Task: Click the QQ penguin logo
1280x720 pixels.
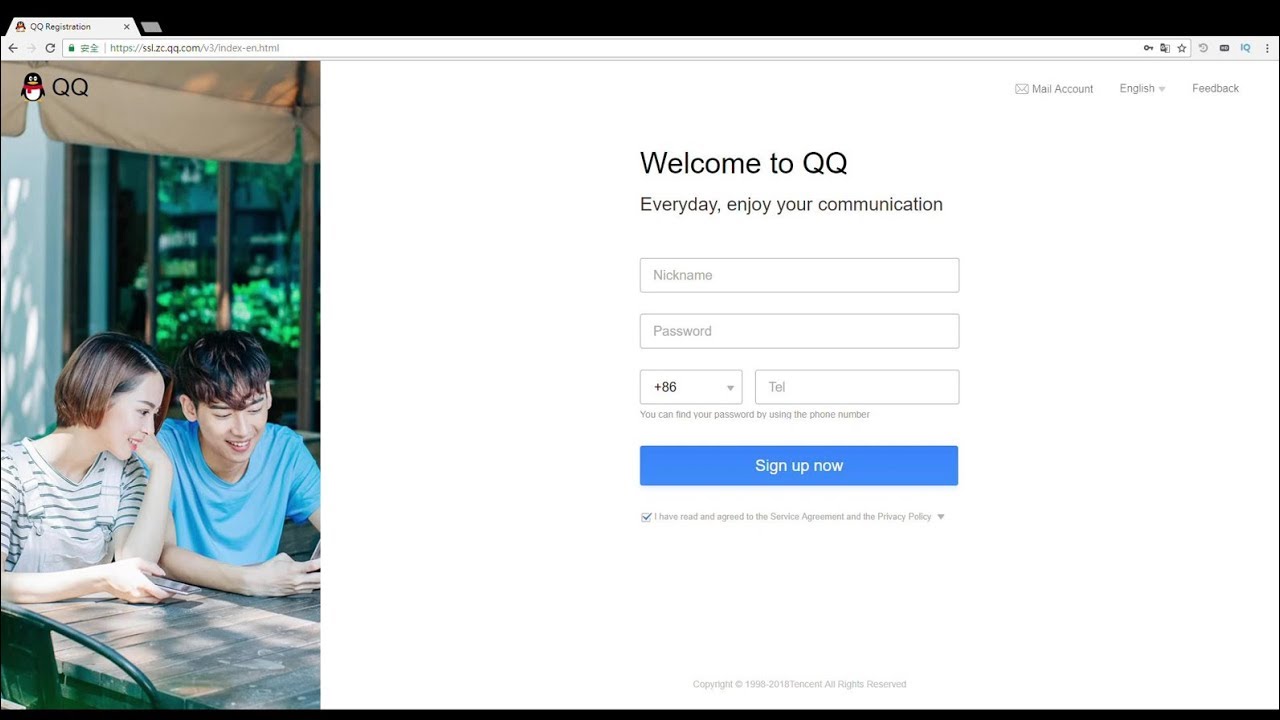Action: click(33, 87)
